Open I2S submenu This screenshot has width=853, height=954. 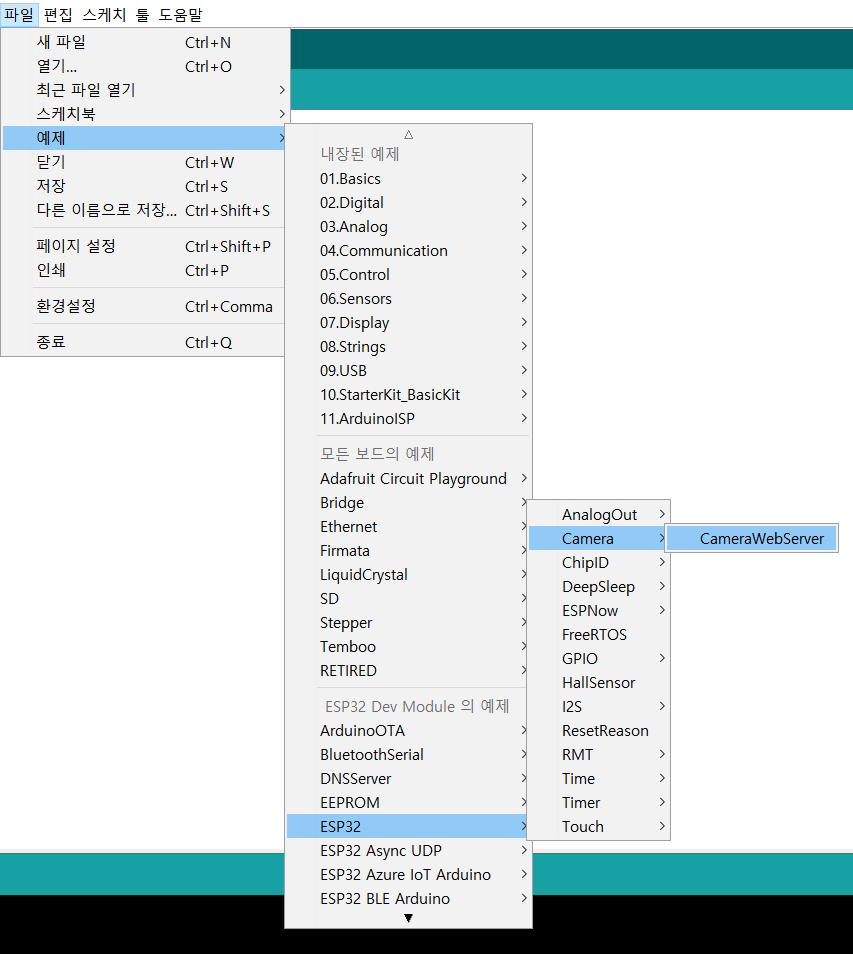tap(599, 706)
